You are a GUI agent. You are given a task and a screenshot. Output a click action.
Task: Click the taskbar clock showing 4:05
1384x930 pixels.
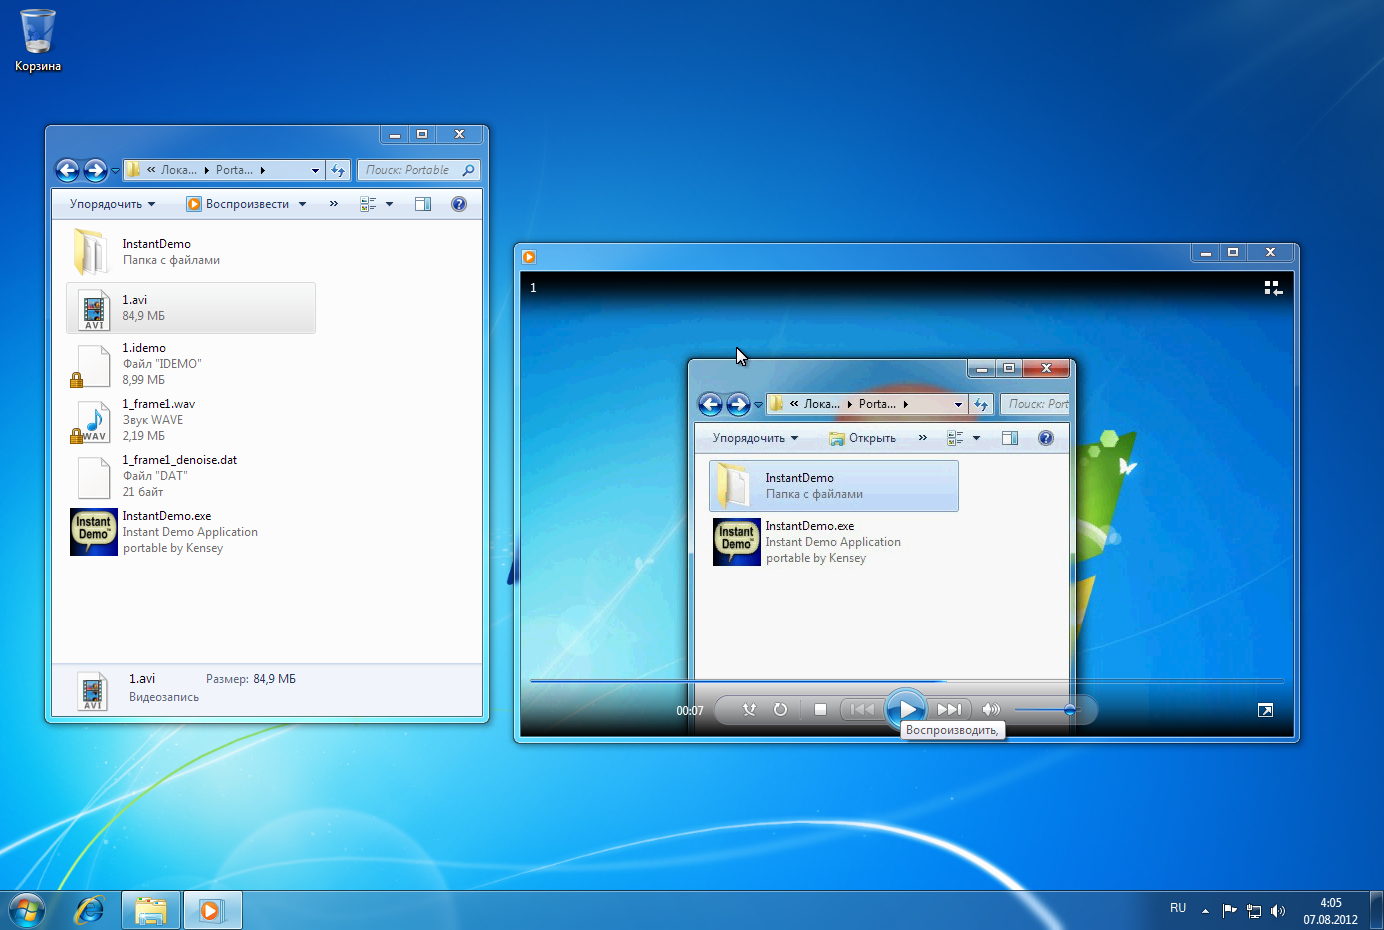(1330, 911)
